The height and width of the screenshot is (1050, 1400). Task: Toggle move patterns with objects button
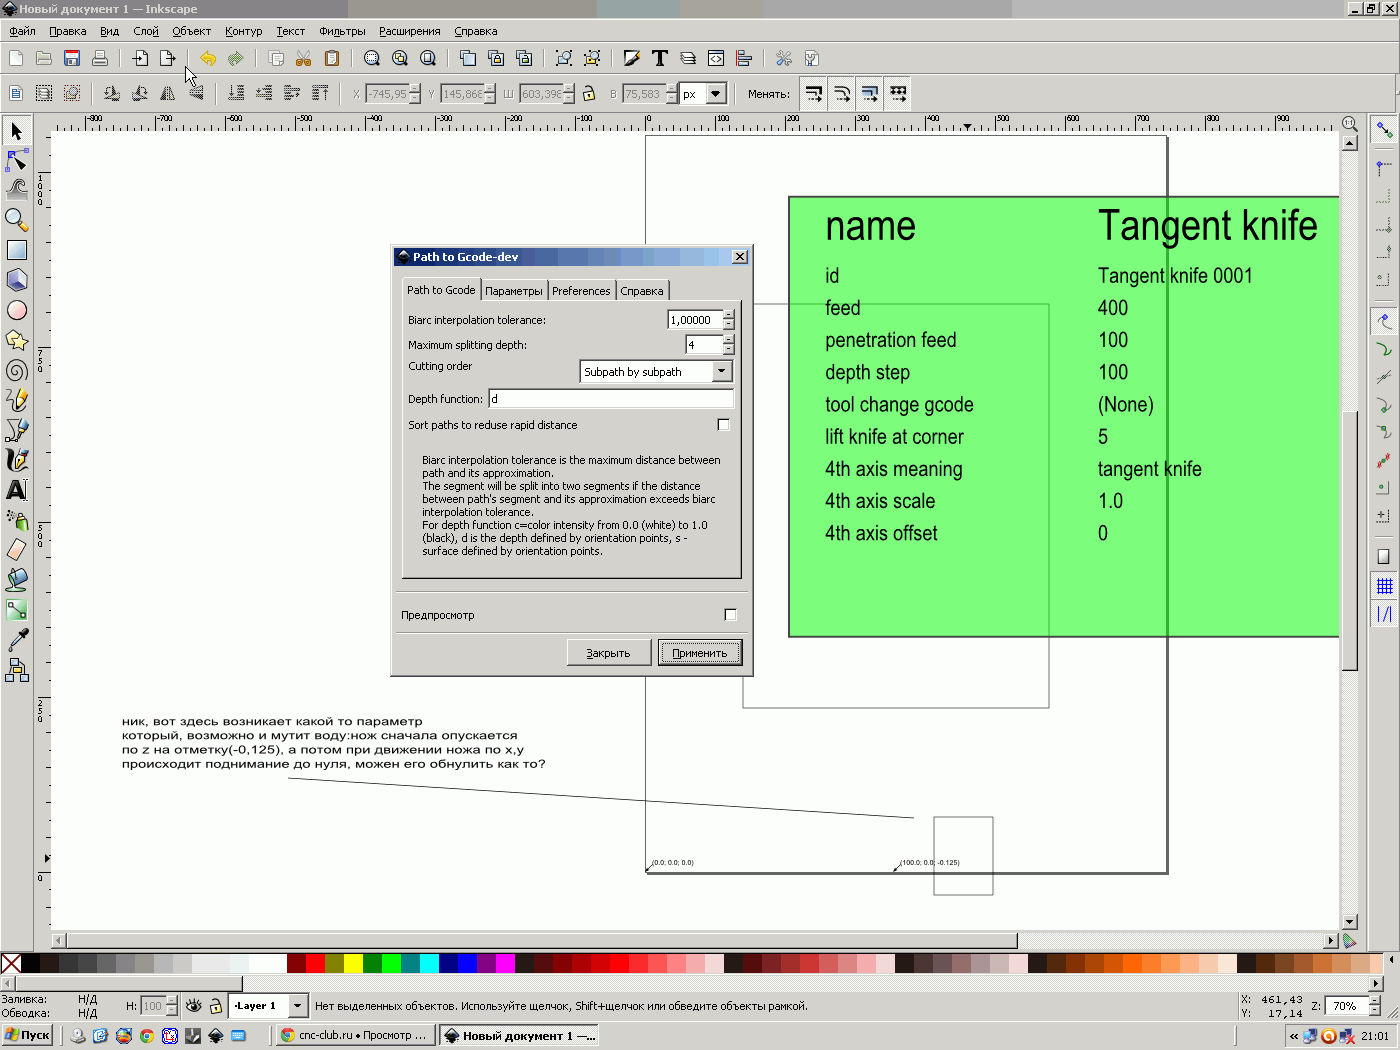(898, 94)
